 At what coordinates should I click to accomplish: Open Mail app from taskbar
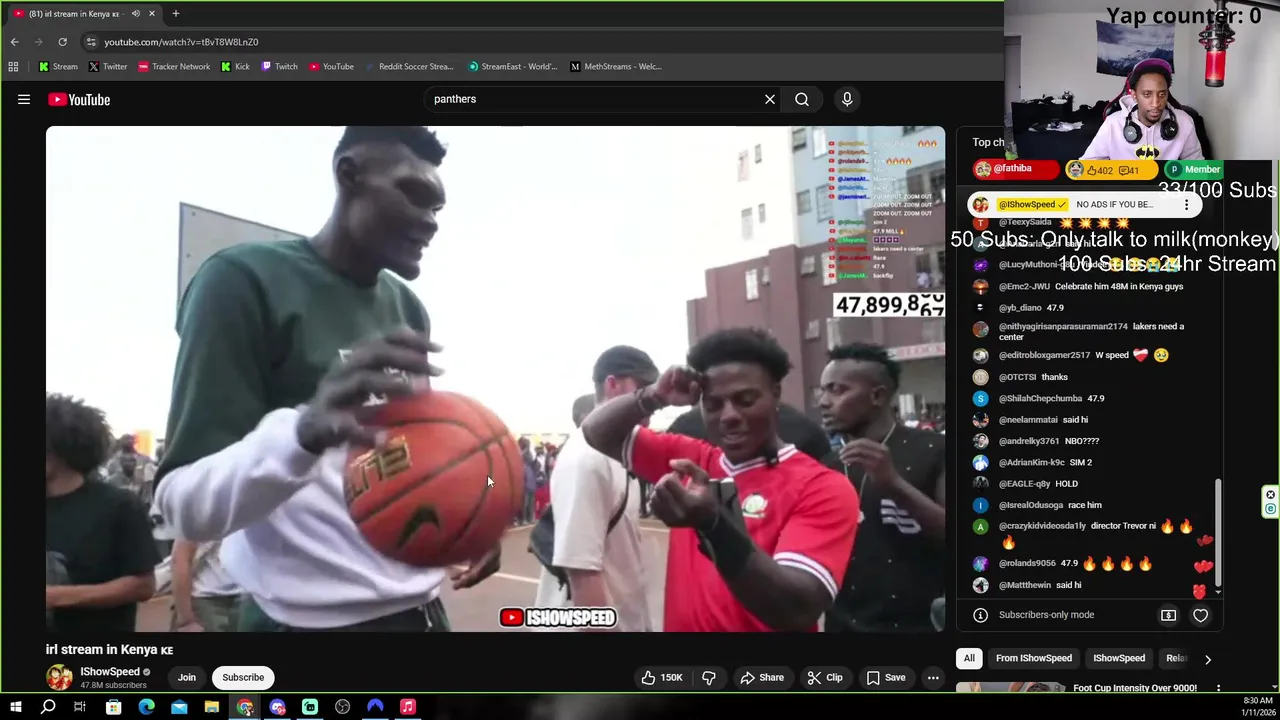click(179, 707)
